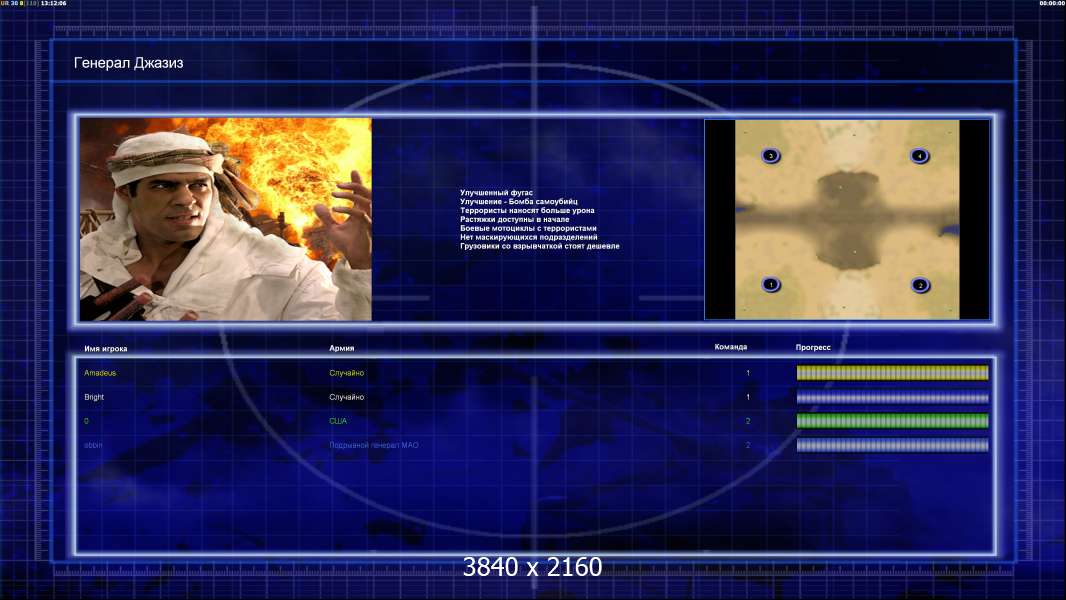1066x600 pixels.
Task: Select player name "Bright"
Action: point(94,397)
